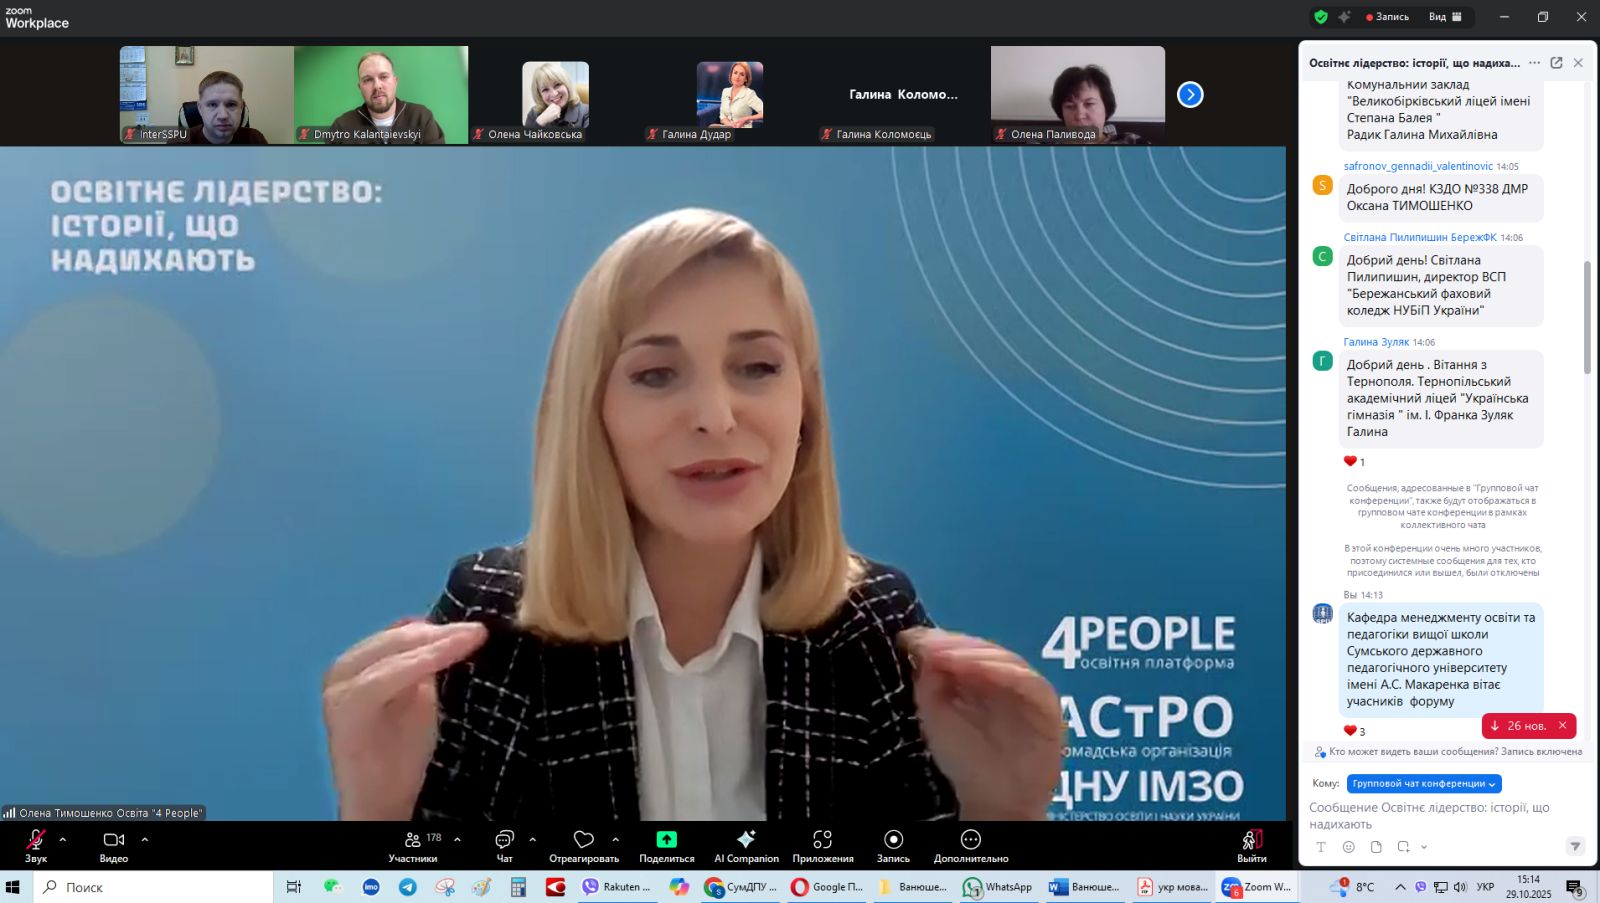Open WhatsApp from the Windows taskbar
The width and height of the screenshot is (1600, 903).
[x=998, y=887]
